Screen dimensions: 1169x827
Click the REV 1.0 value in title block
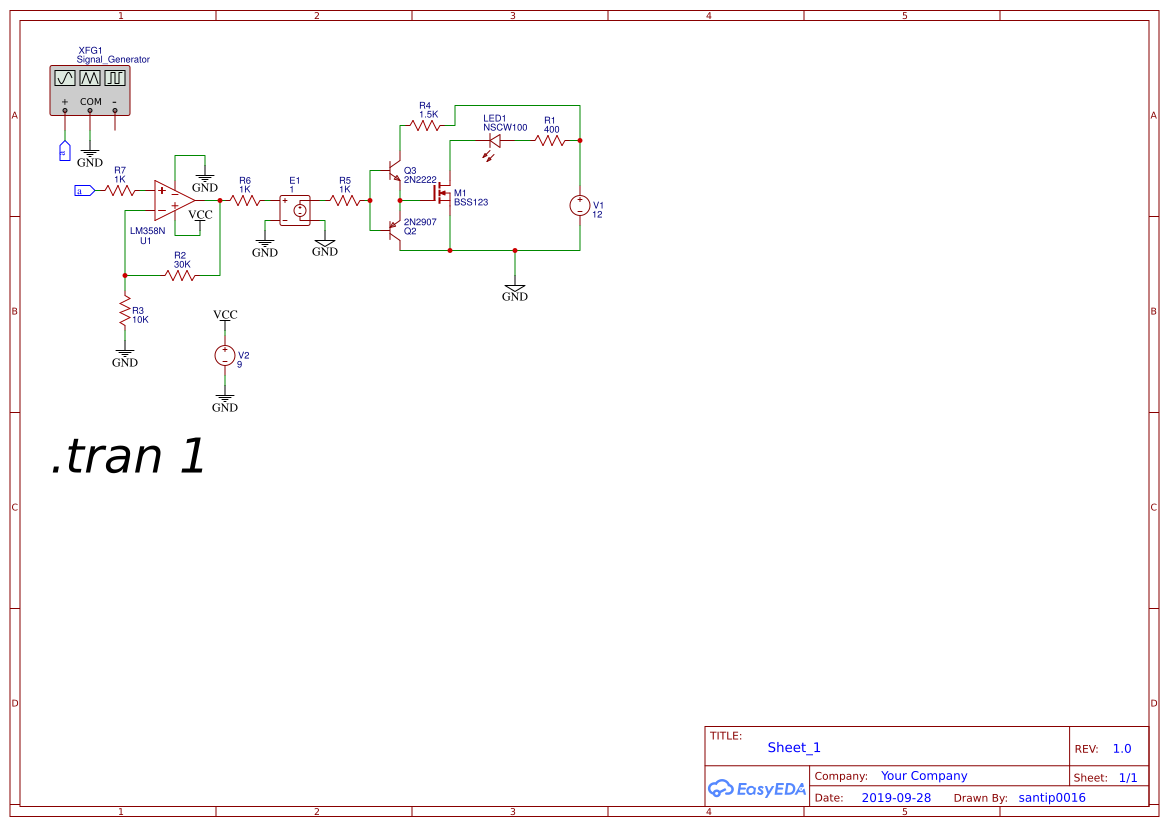point(1120,747)
